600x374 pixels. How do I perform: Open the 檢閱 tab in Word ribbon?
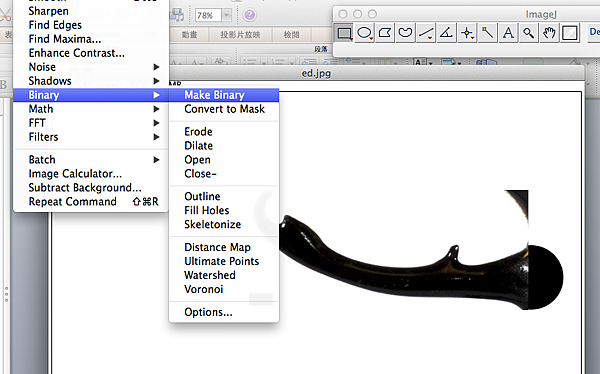[292, 35]
